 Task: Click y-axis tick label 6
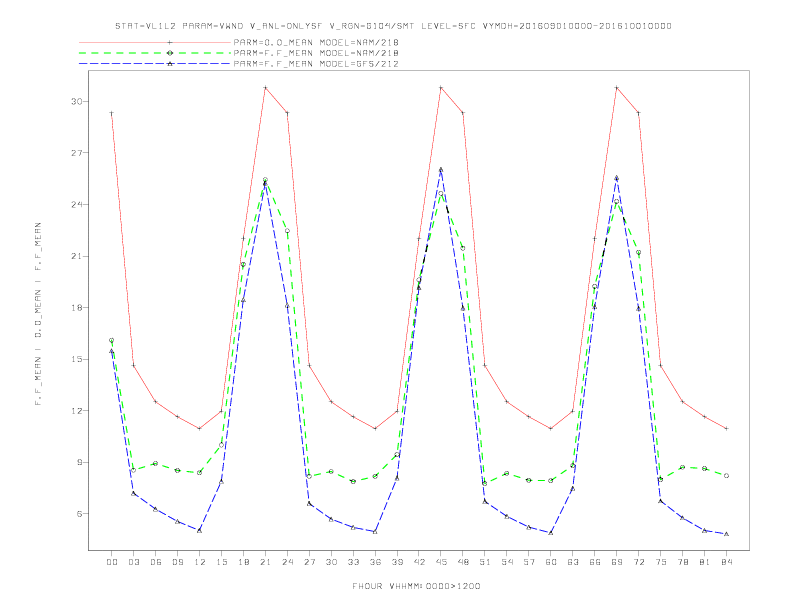pos(79,514)
